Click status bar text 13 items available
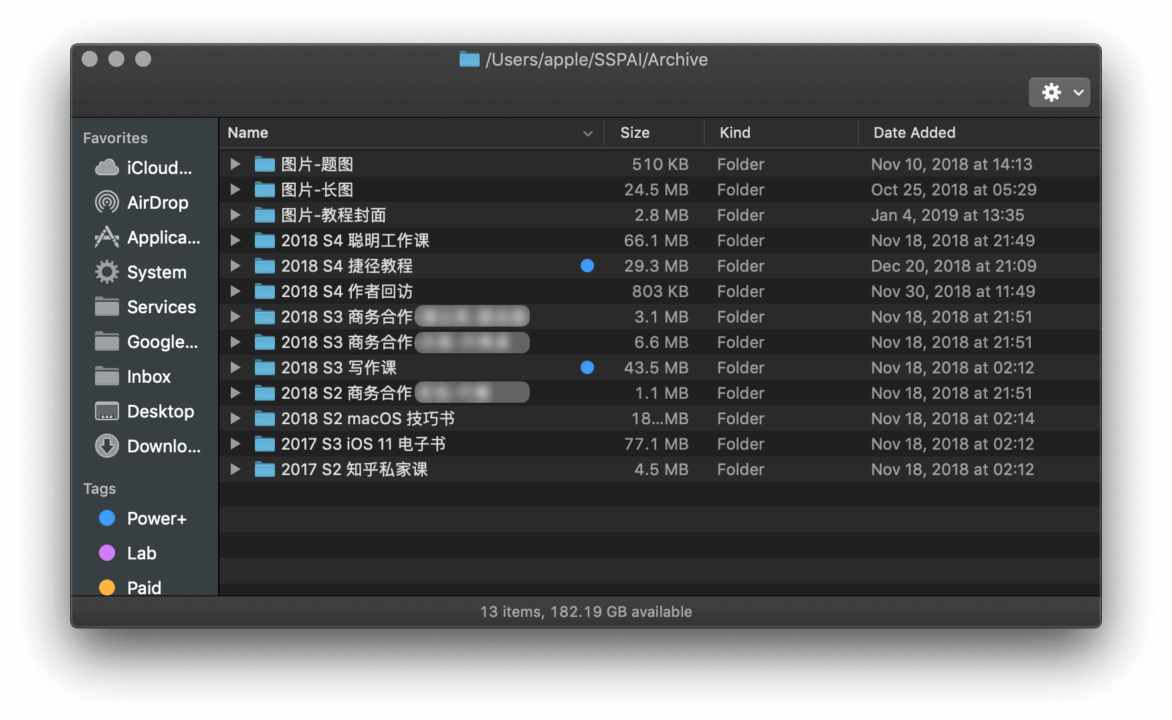The image size is (1172, 720). pos(586,612)
